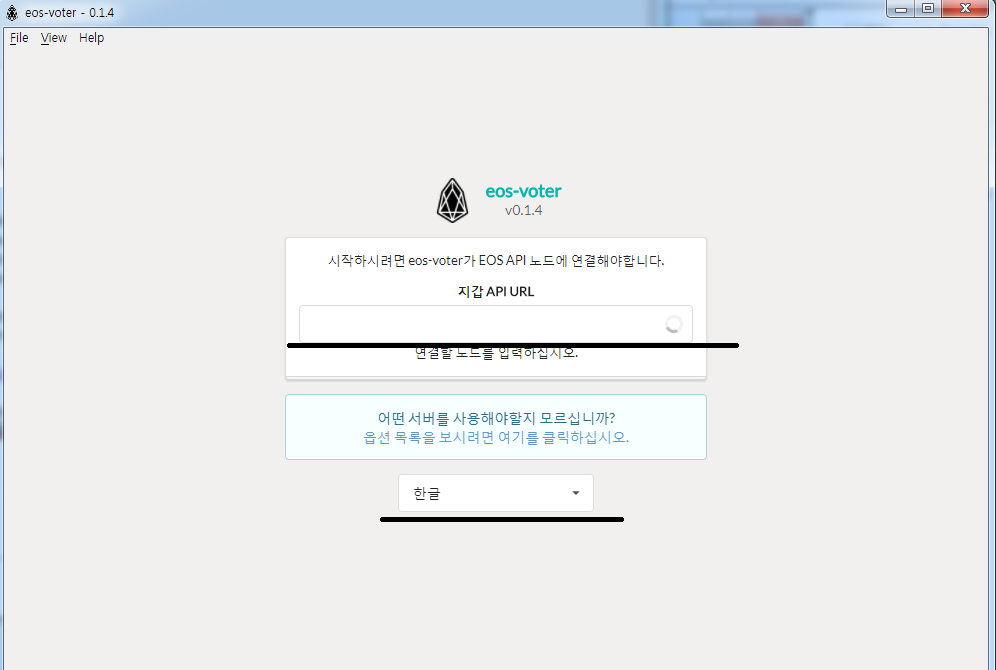Click the loading spinner in URL field

tap(673, 325)
